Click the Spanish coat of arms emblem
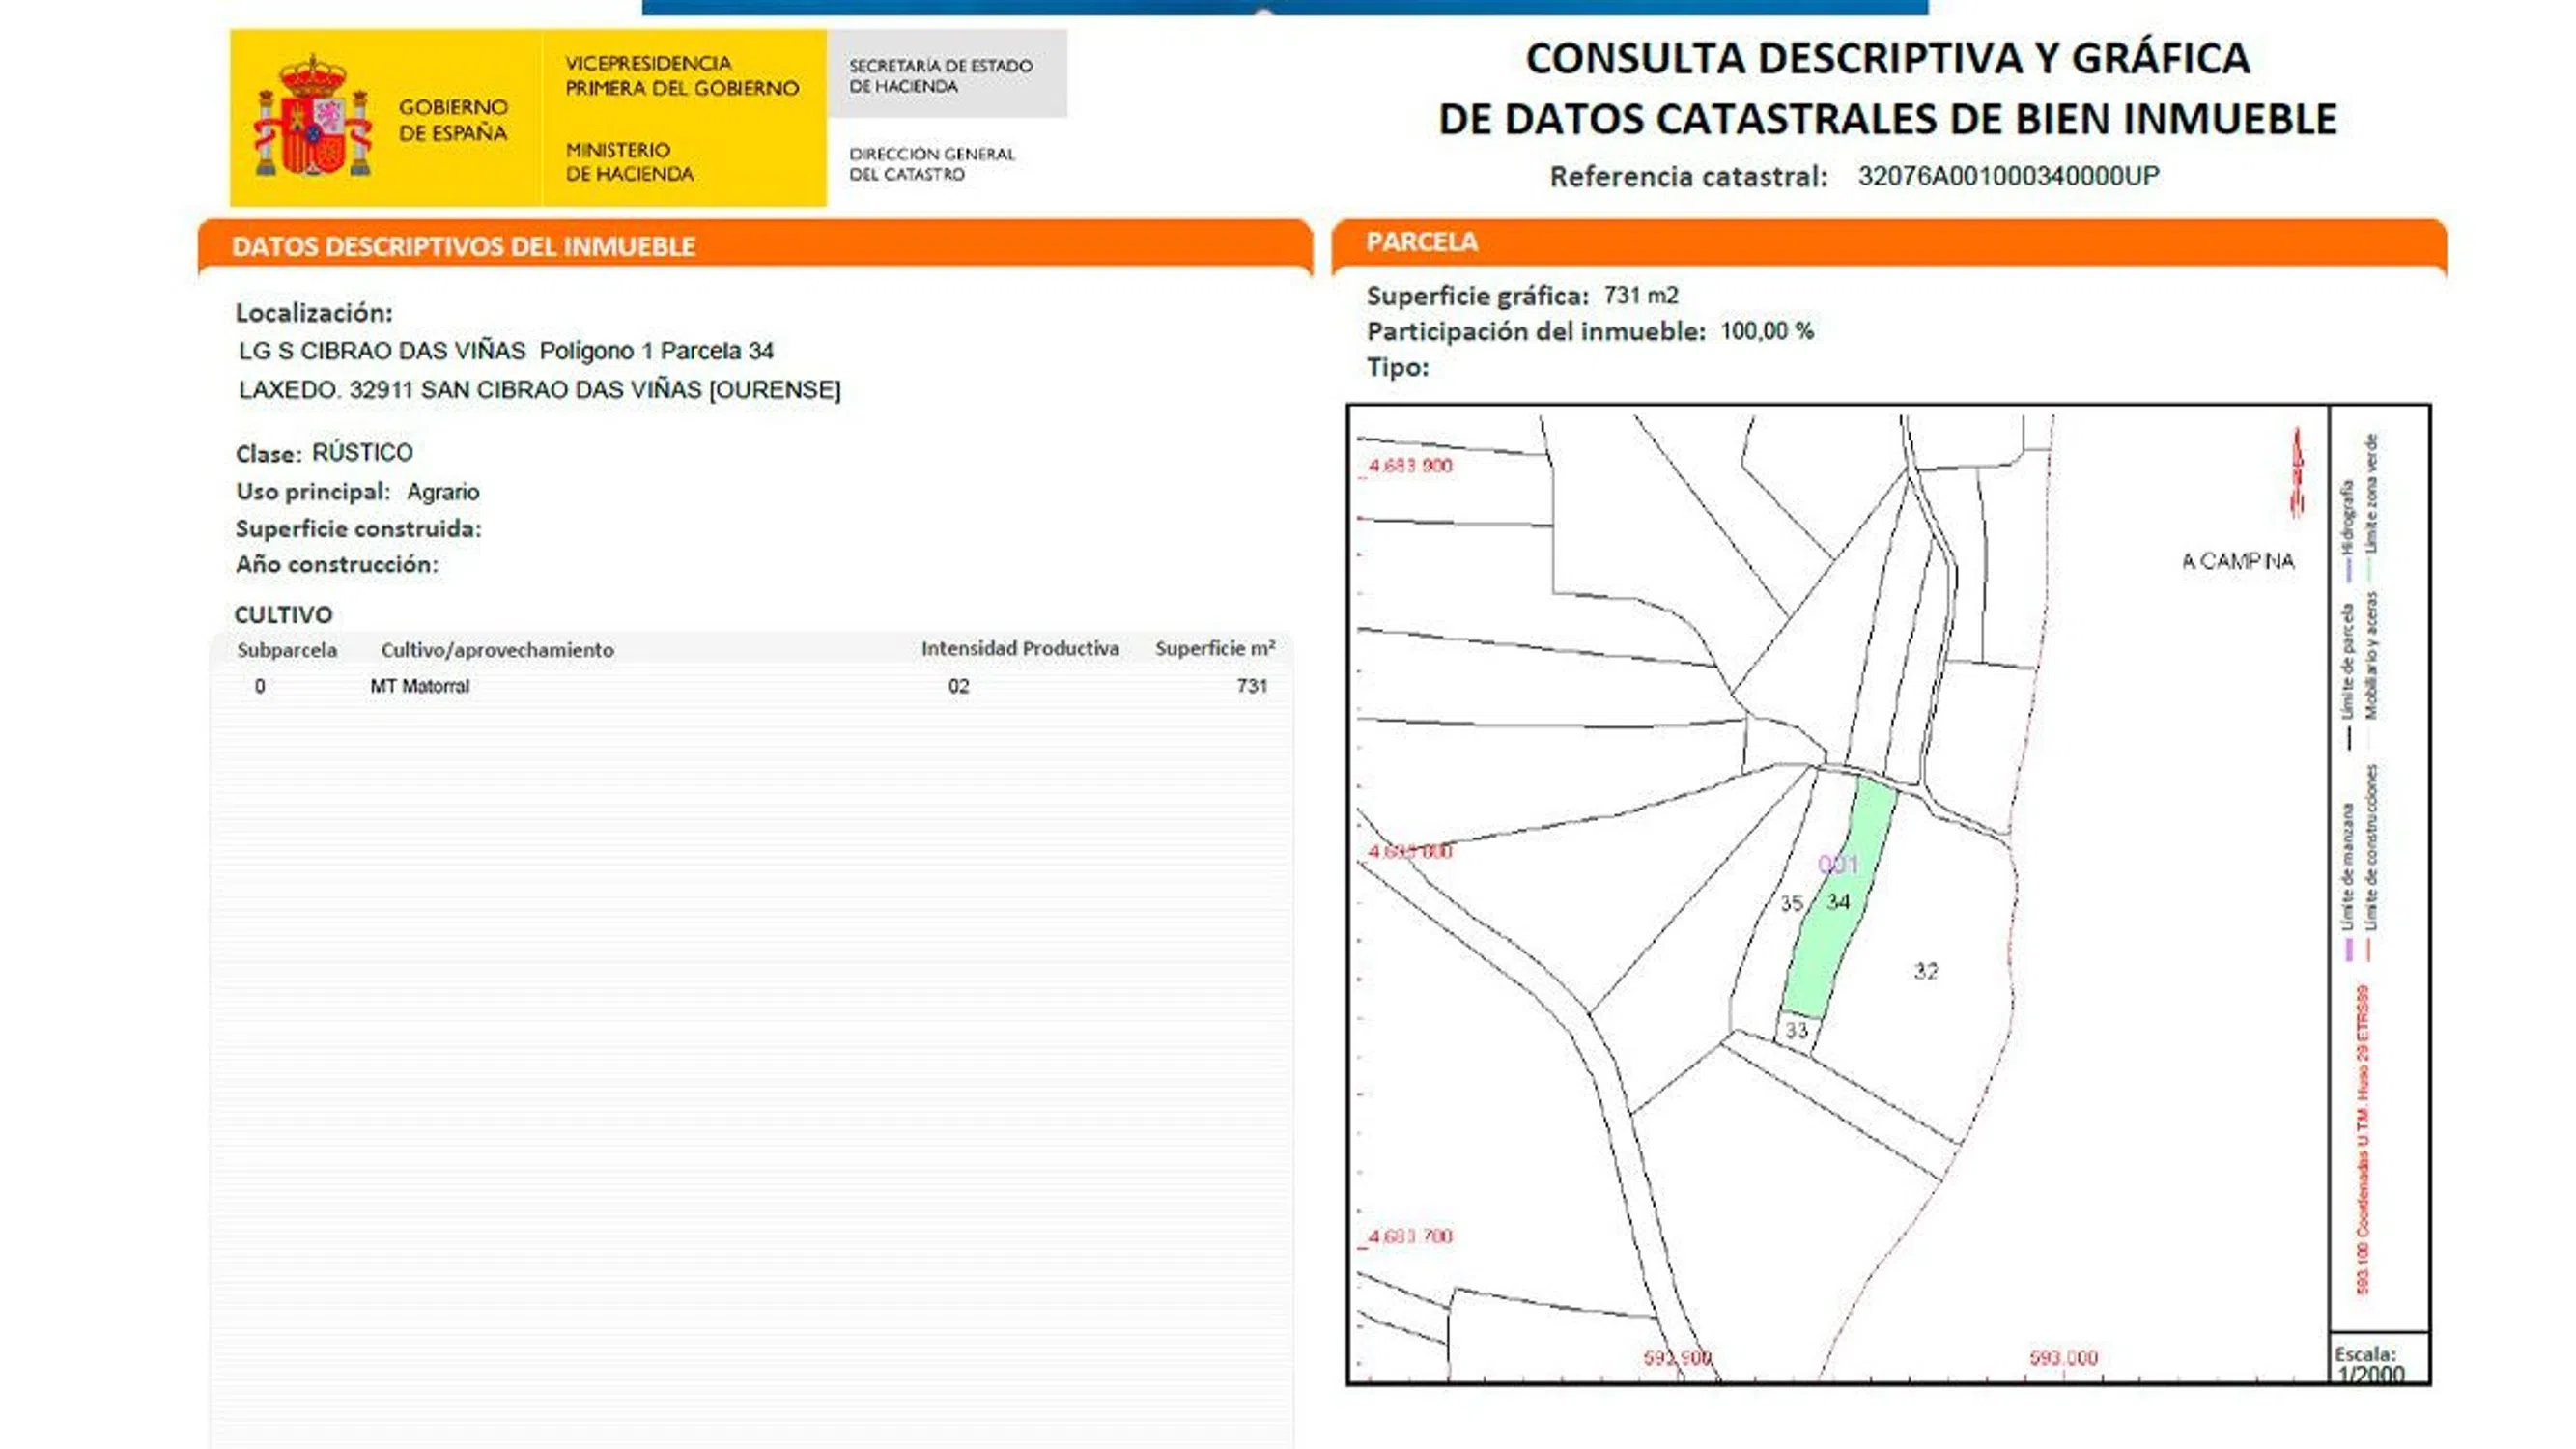Screen dimensions: 2576x1449 tap(314, 118)
